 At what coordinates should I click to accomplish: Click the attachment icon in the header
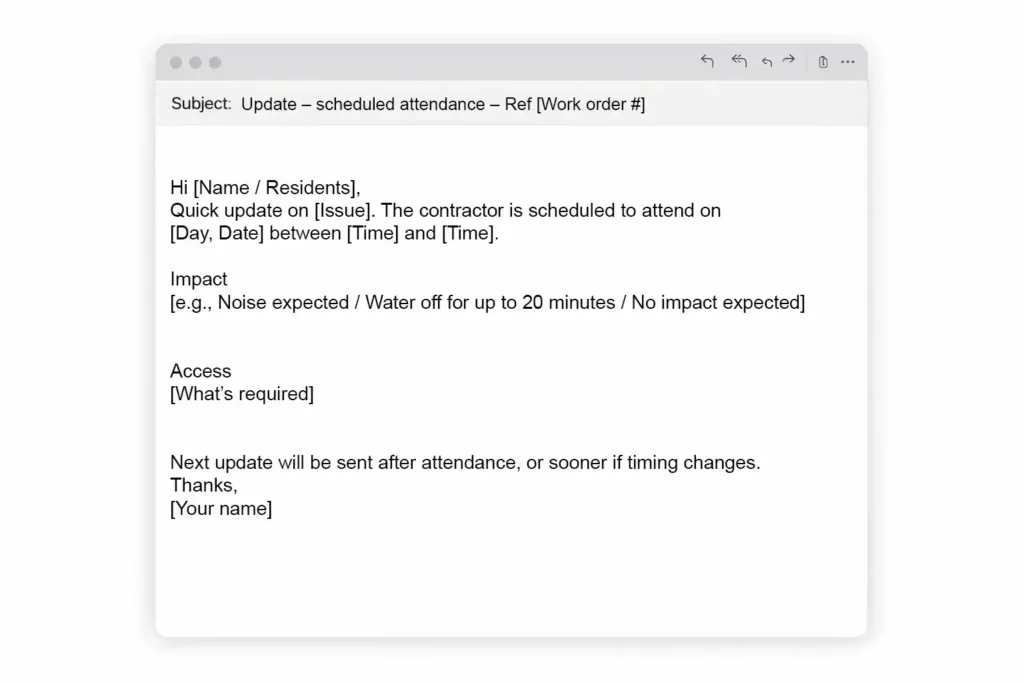pos(823,62)
